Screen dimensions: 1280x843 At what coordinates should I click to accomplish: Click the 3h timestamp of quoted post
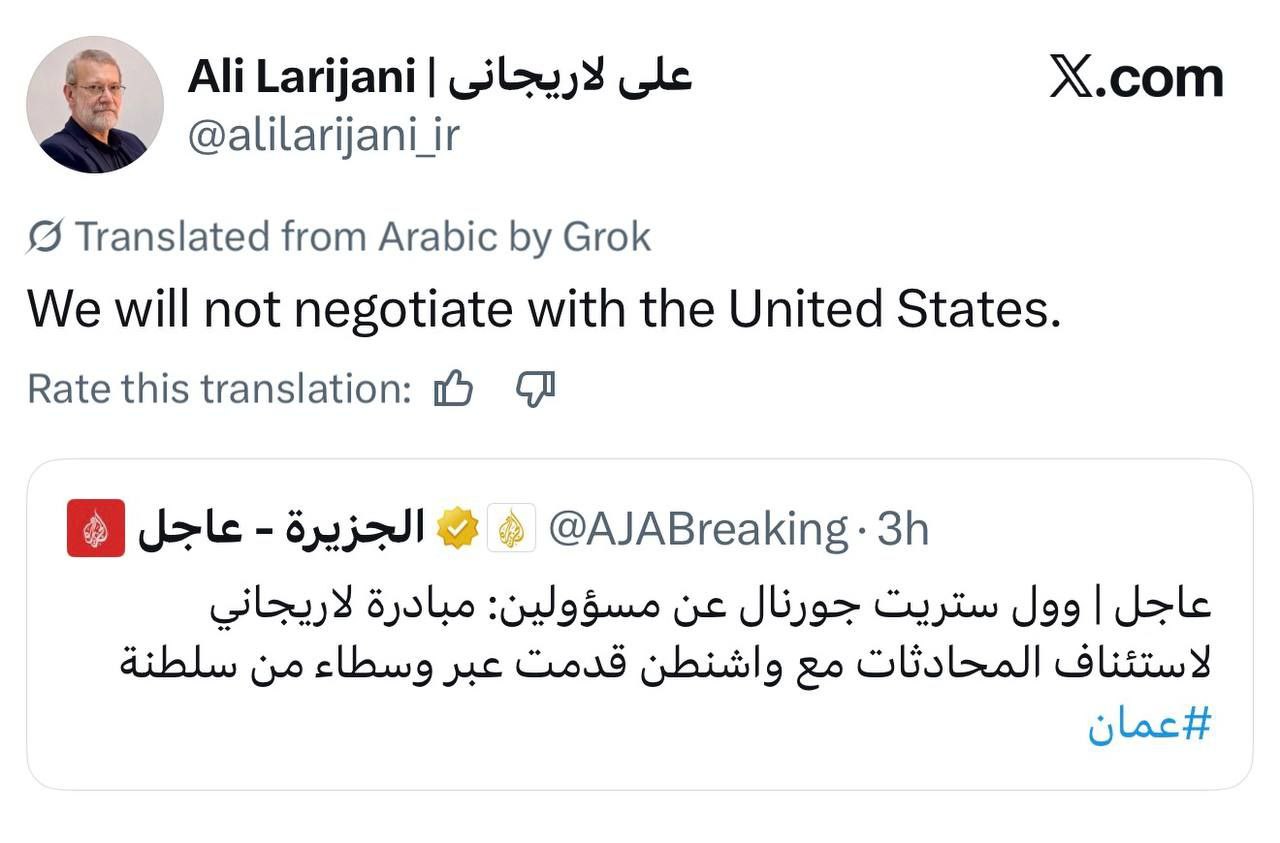pos(903,529)
